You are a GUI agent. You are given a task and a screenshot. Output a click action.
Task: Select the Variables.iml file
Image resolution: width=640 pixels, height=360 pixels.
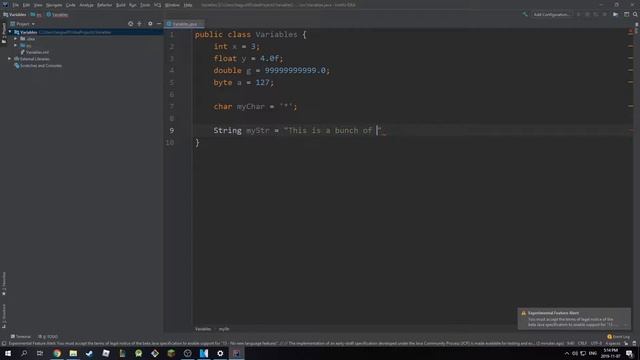35,52
